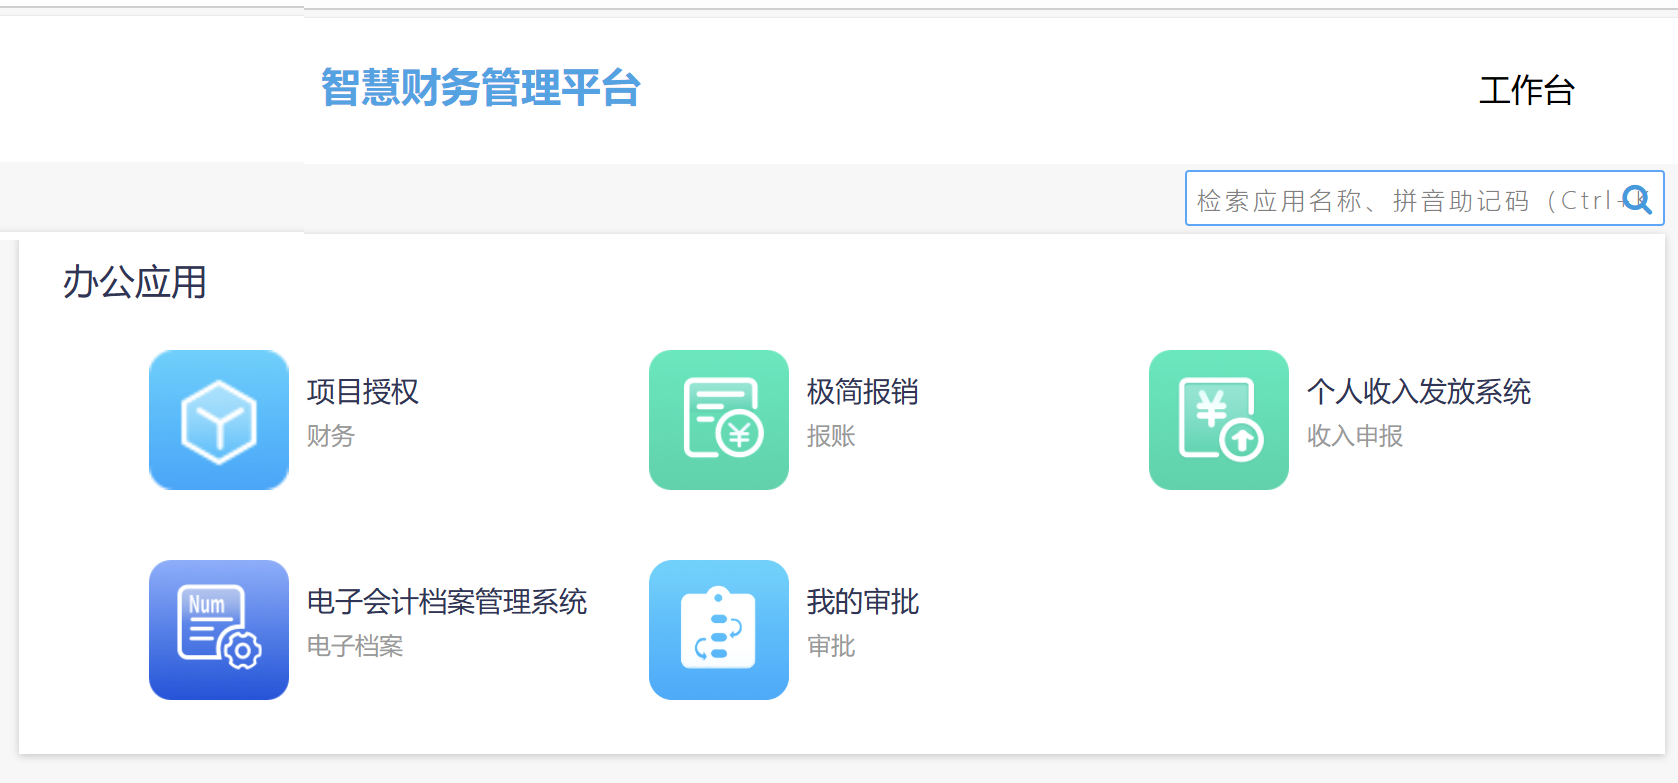Viewport: 1678px width, 783px height.
Task: Click the 电子会计档案管理系统 Num gear icon
Action: [219, 630]
